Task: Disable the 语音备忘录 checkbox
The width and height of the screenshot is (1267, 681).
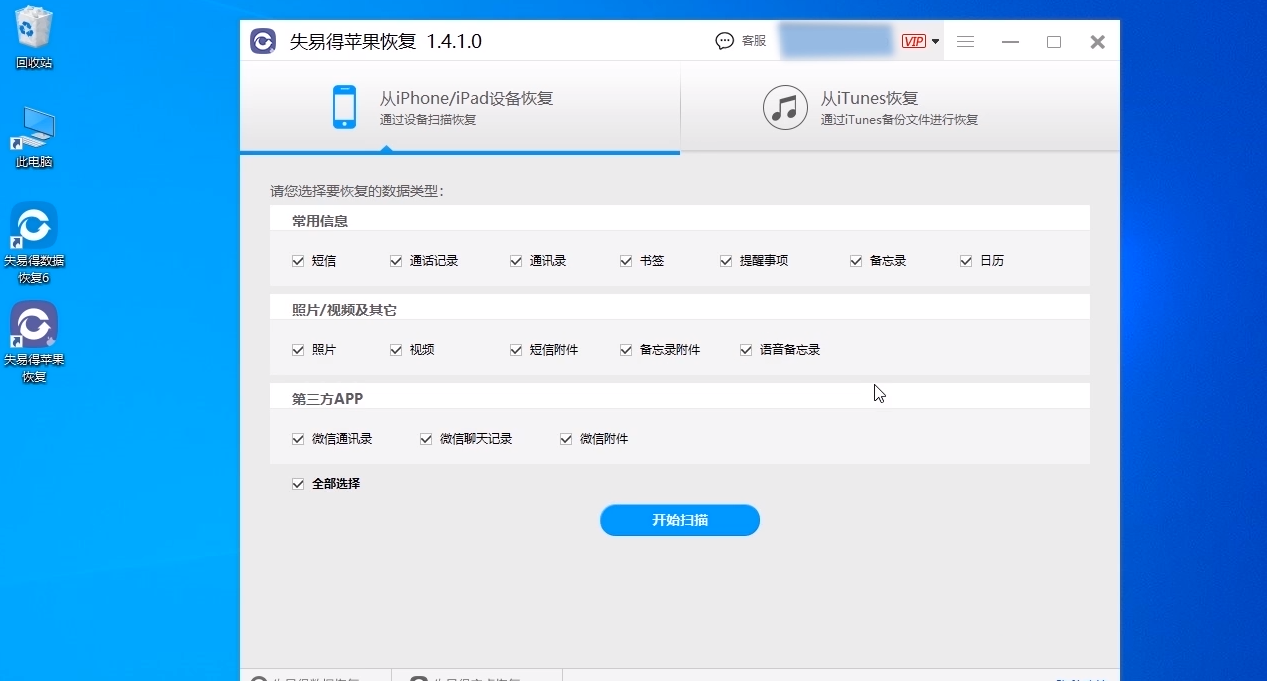Action: 746,350
